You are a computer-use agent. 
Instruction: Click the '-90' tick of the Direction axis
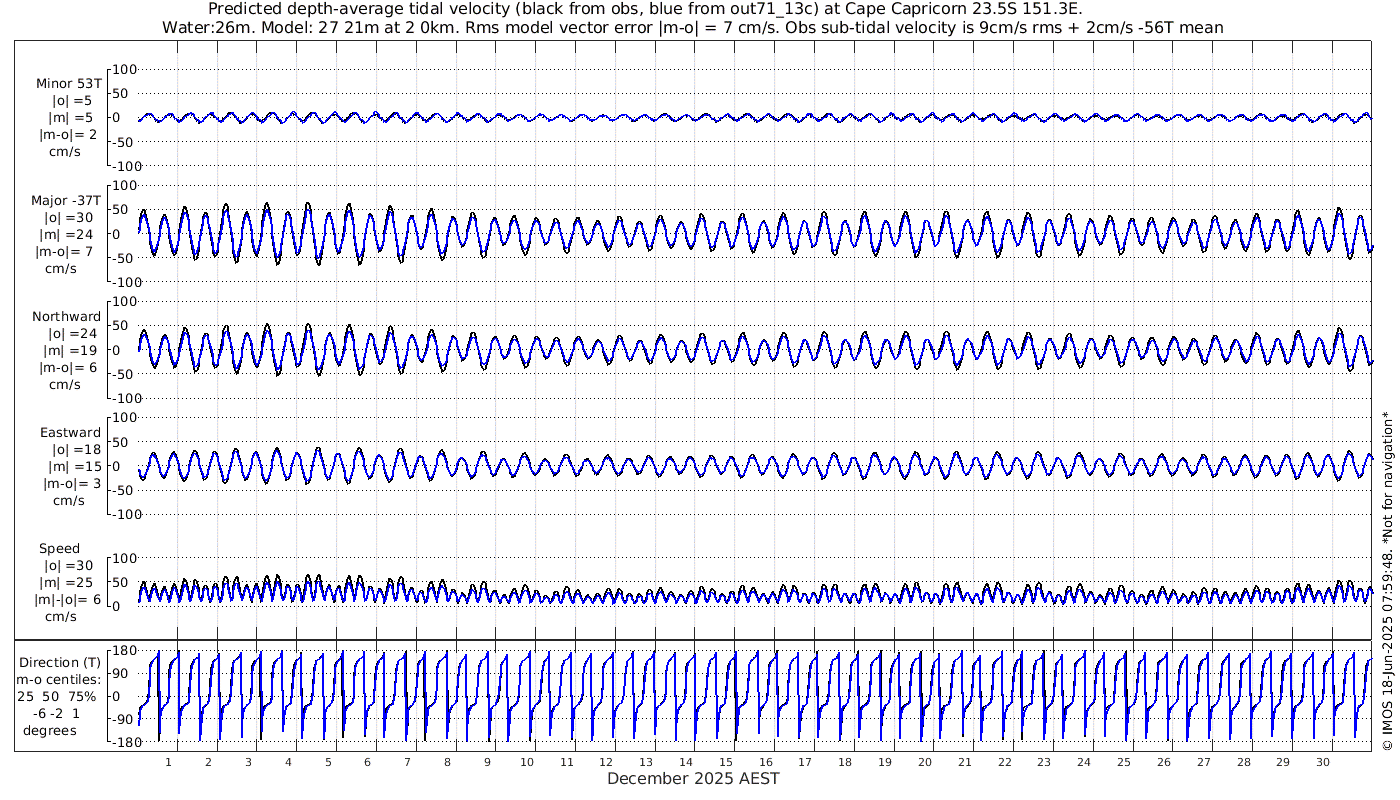(x=123, y=720)
